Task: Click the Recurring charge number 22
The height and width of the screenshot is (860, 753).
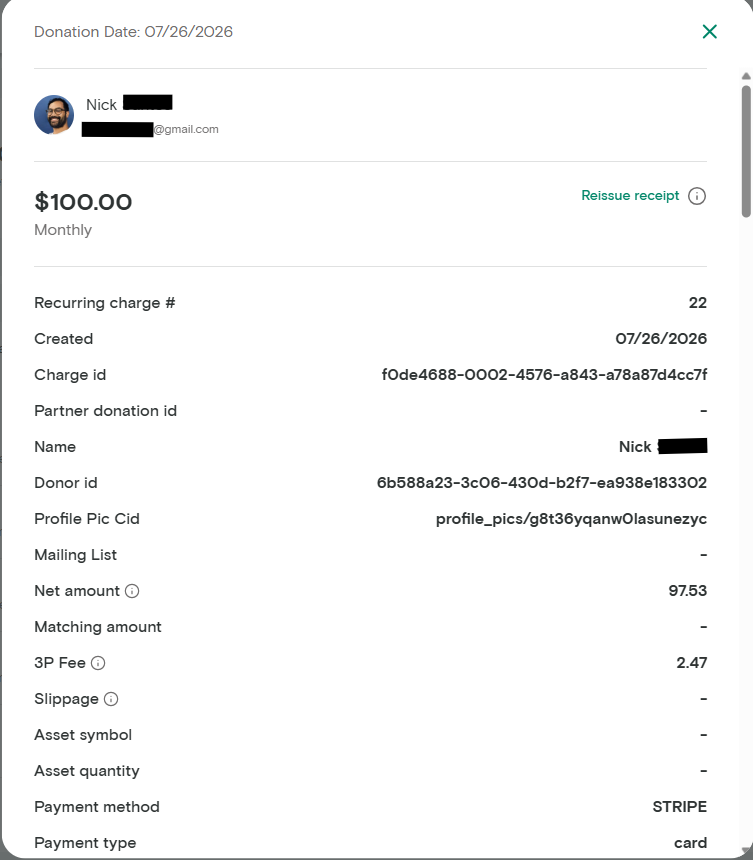Action: pos(698,303)
